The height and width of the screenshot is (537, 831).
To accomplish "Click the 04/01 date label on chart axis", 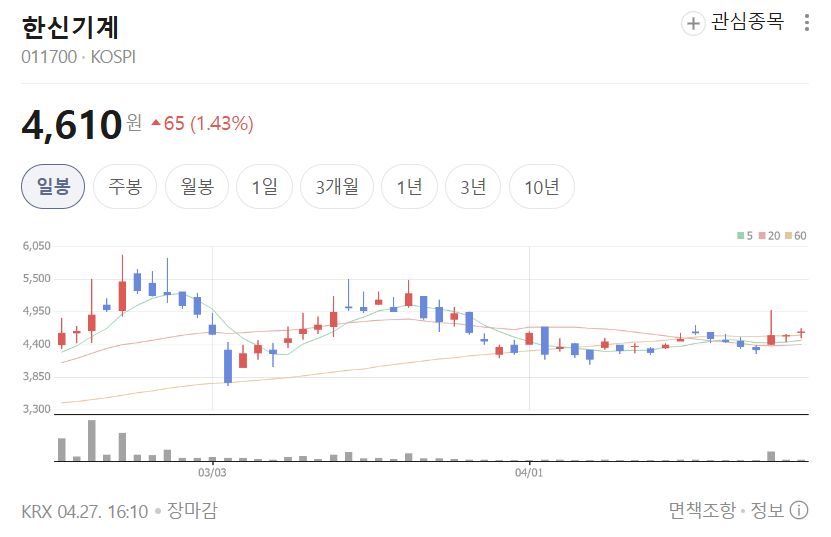I will [529, 472].
